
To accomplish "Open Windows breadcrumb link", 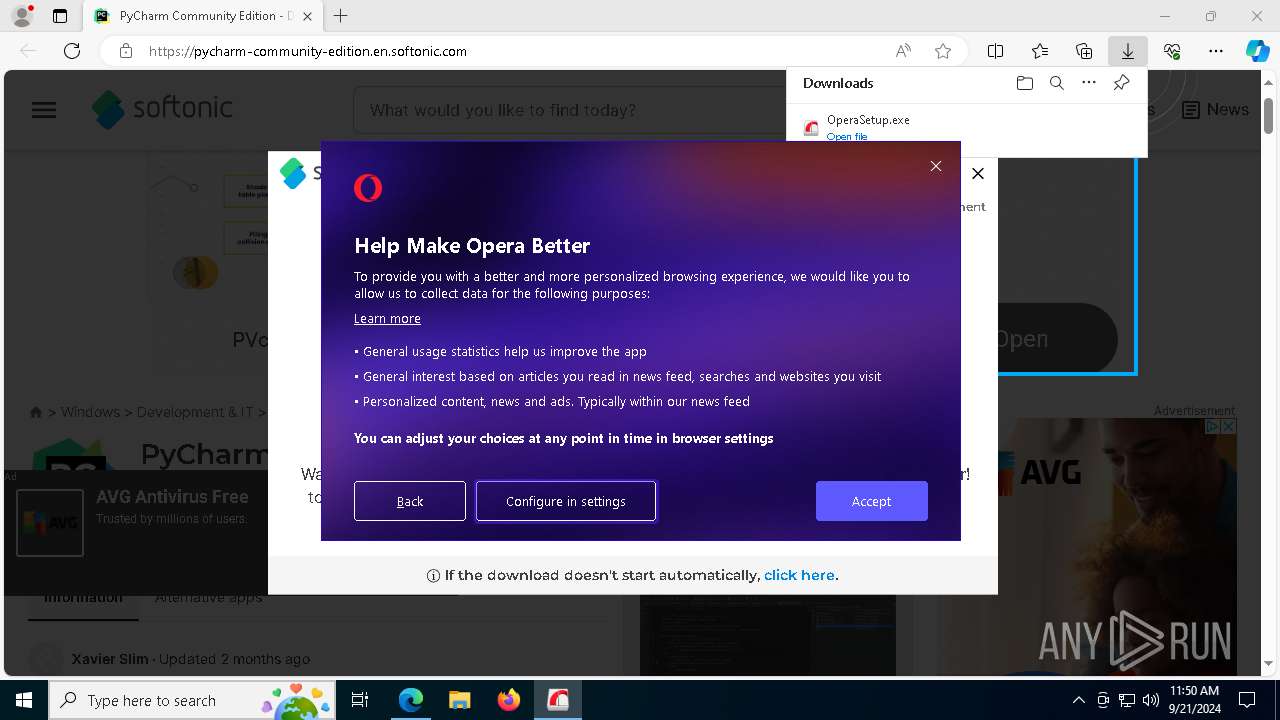I will coord(90,412).
